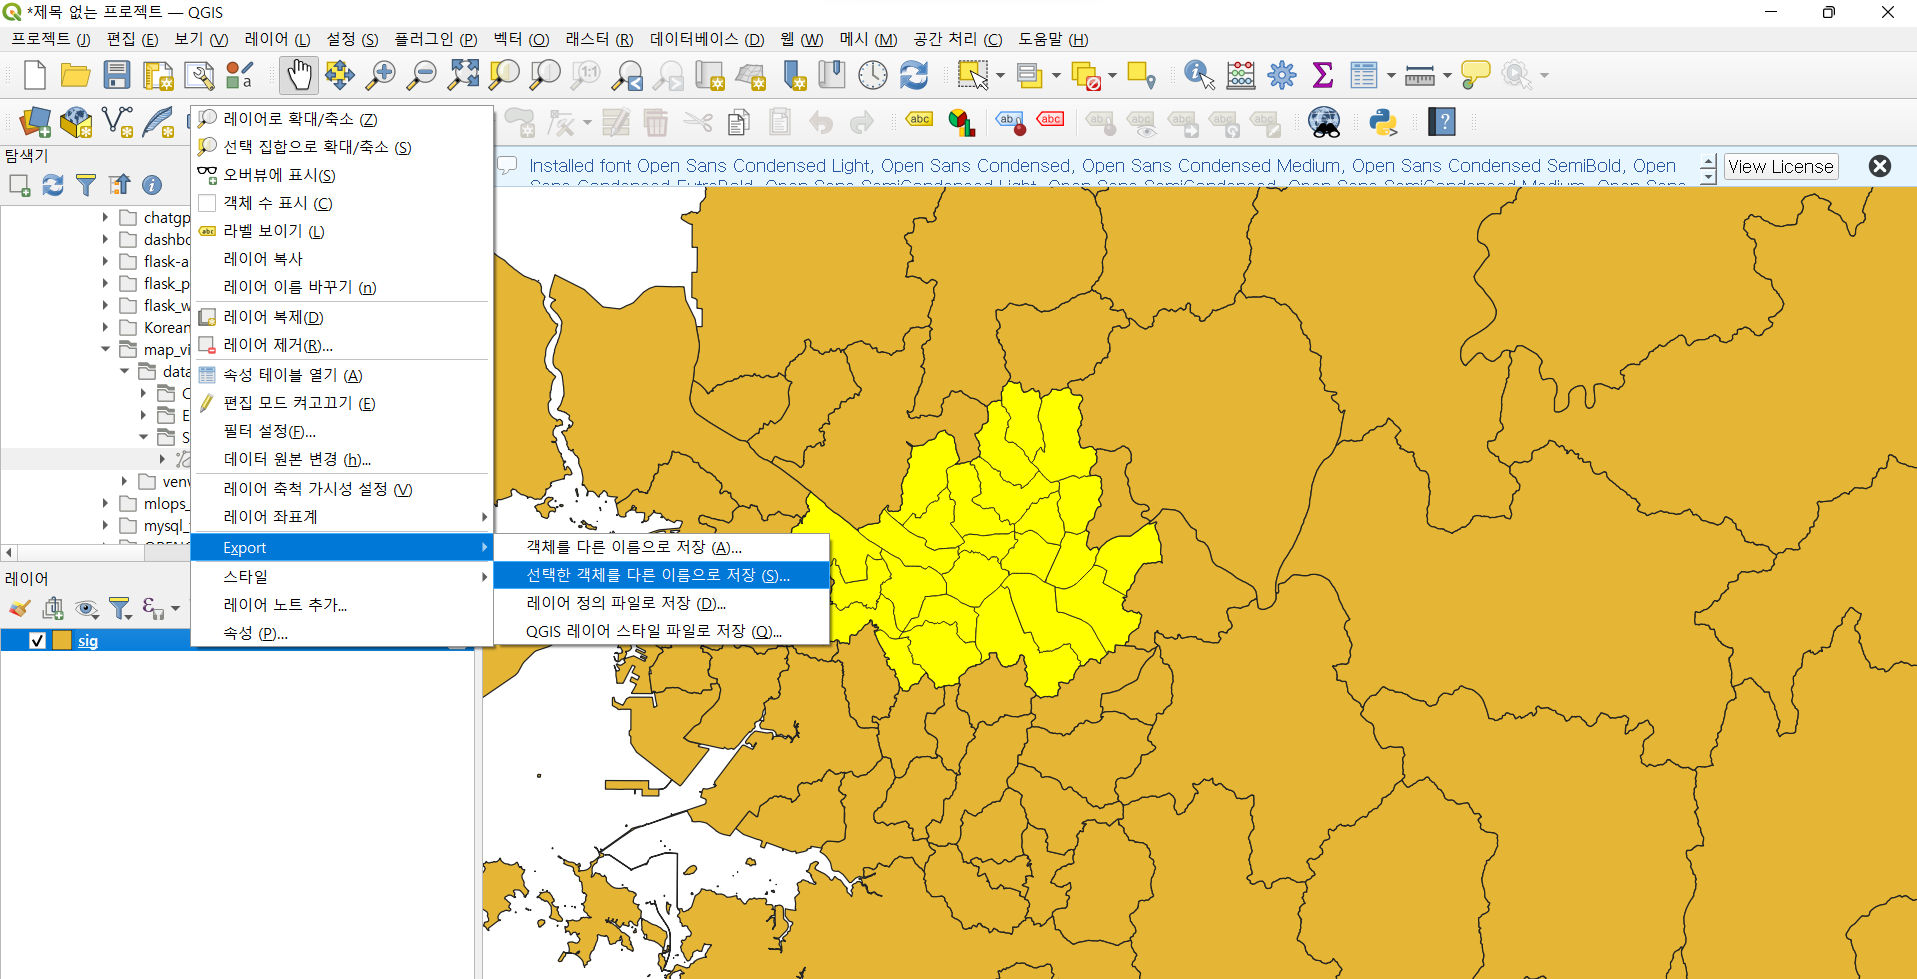Click the sig layer color swatch

(x=62, y=640)
